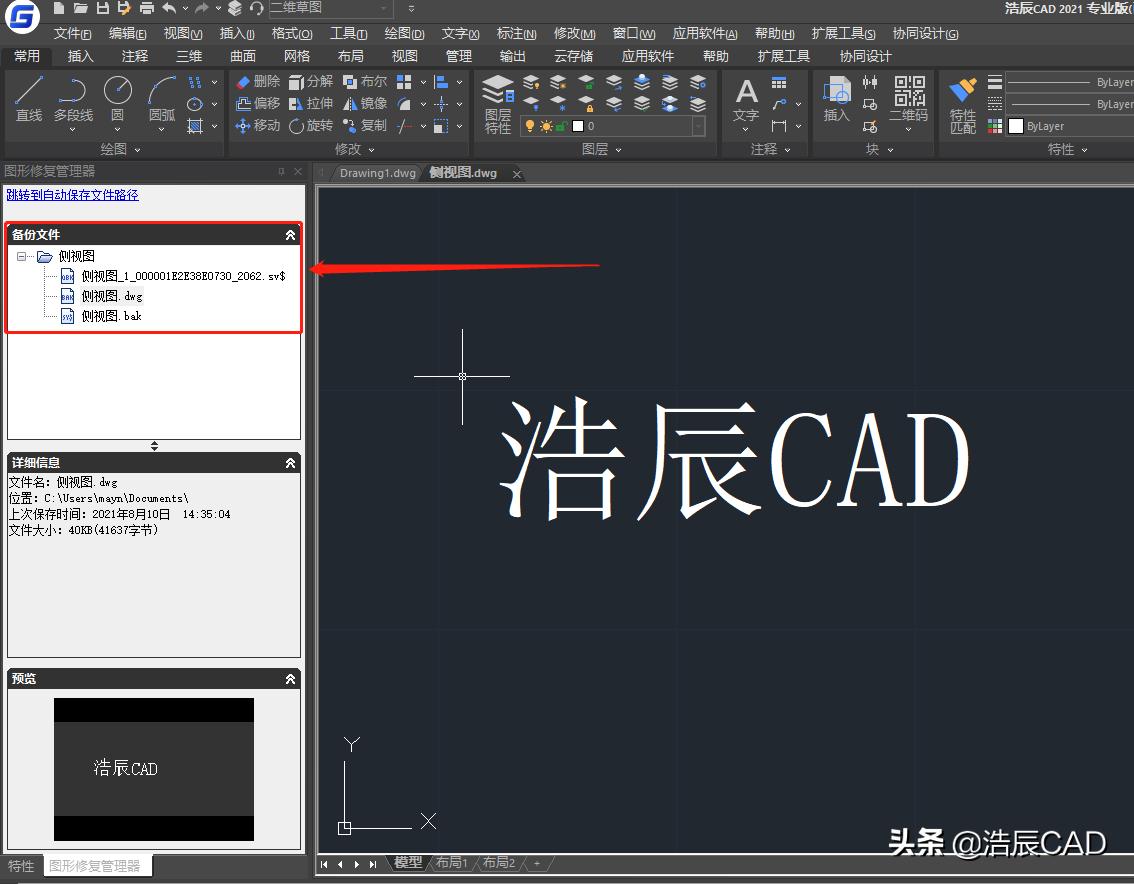Select the 文字 text tool

click(746, 101)
